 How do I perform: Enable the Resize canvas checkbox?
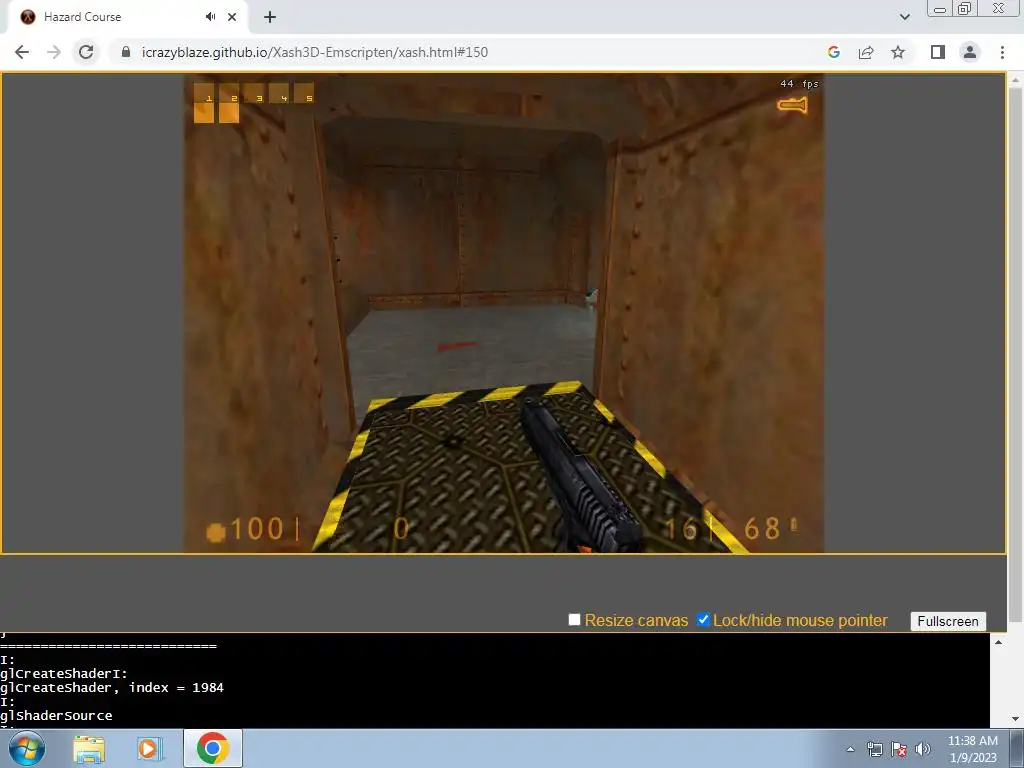tap(574, 620)
